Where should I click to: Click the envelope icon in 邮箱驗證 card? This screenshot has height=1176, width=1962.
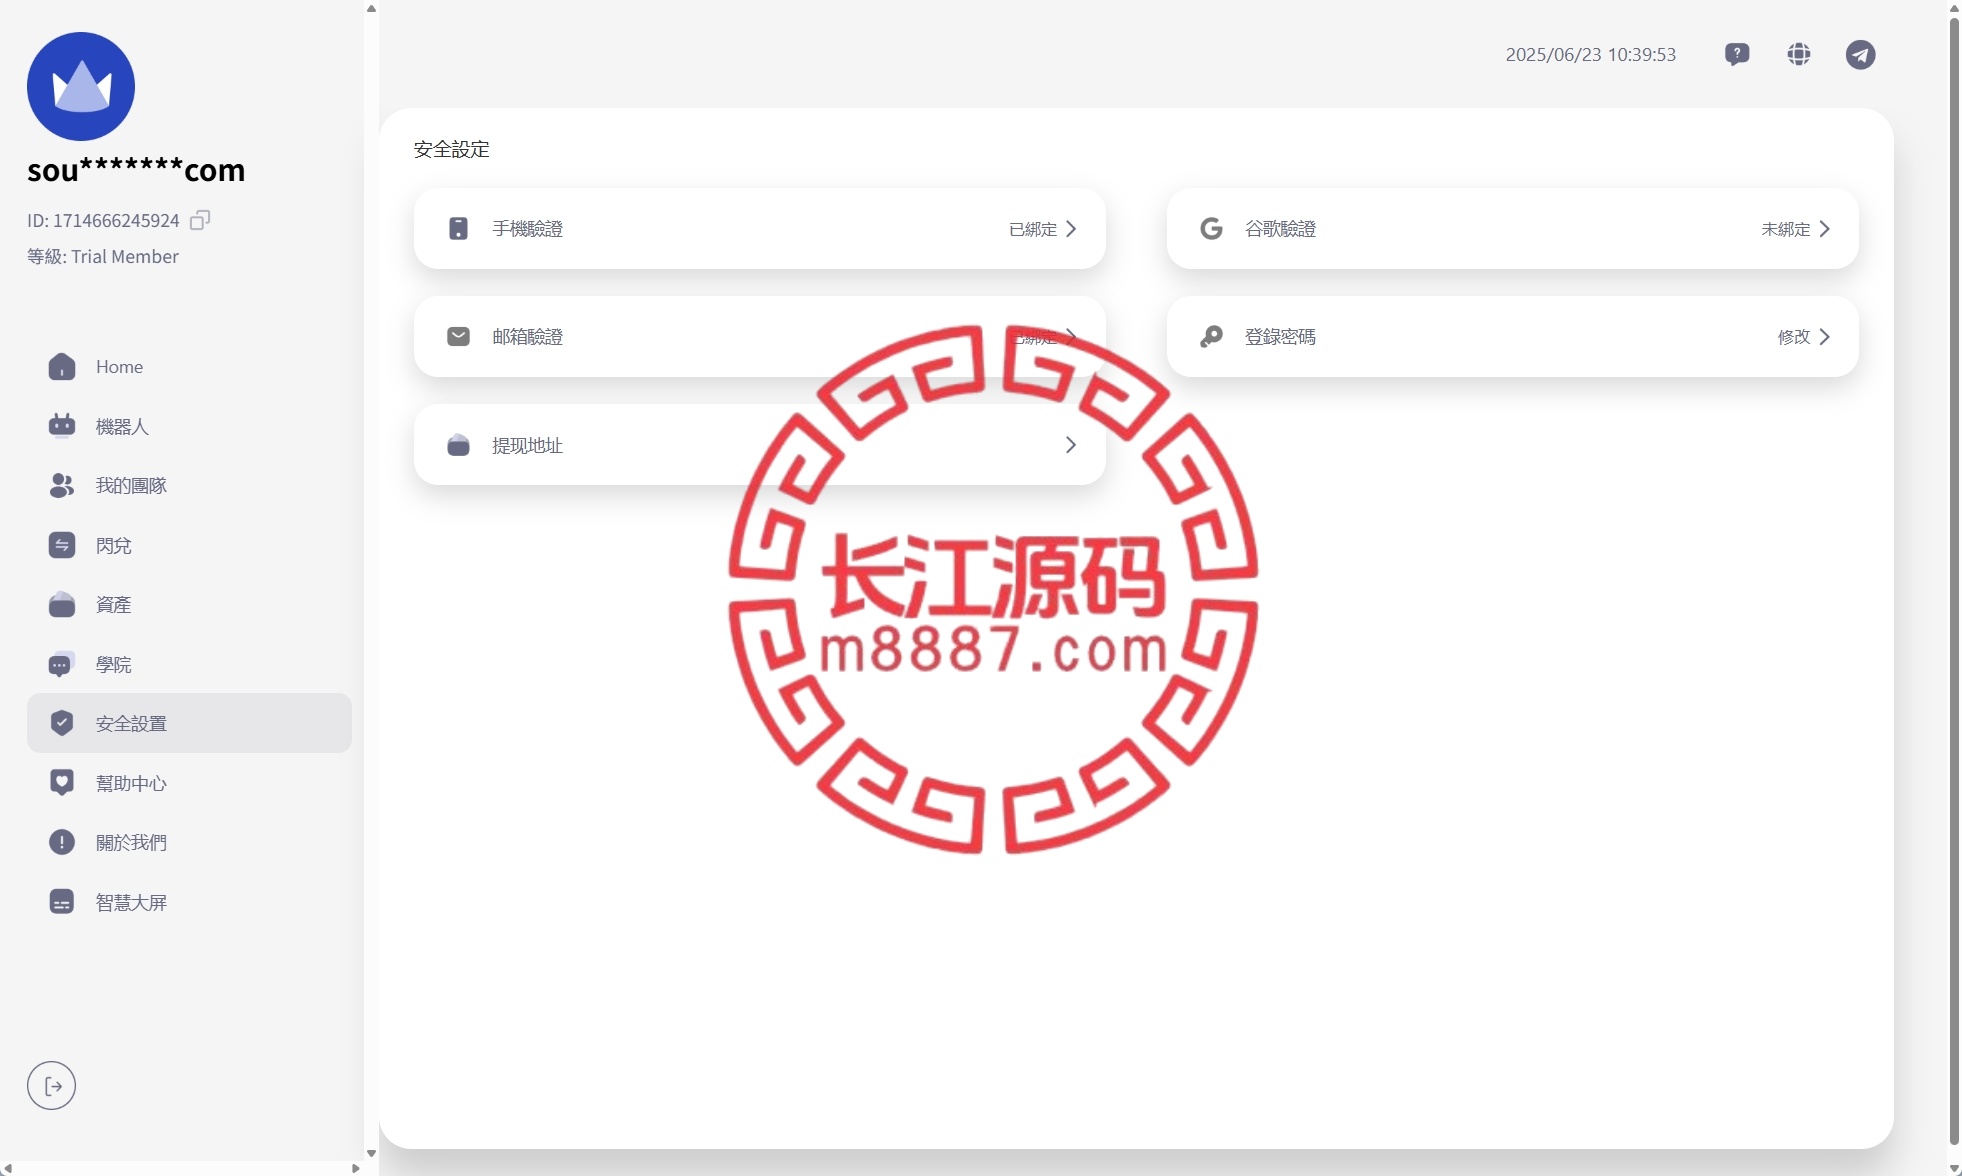tap(458, 337)
